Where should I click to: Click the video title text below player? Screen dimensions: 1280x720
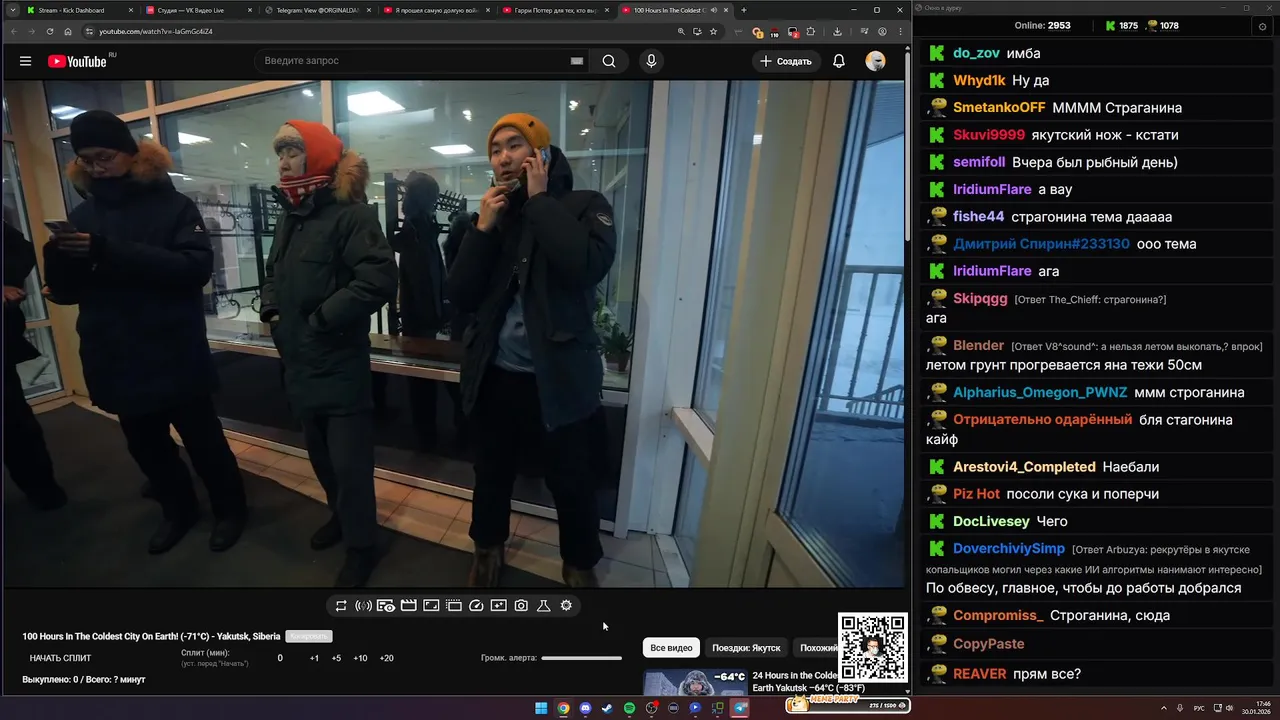(151, 636)
